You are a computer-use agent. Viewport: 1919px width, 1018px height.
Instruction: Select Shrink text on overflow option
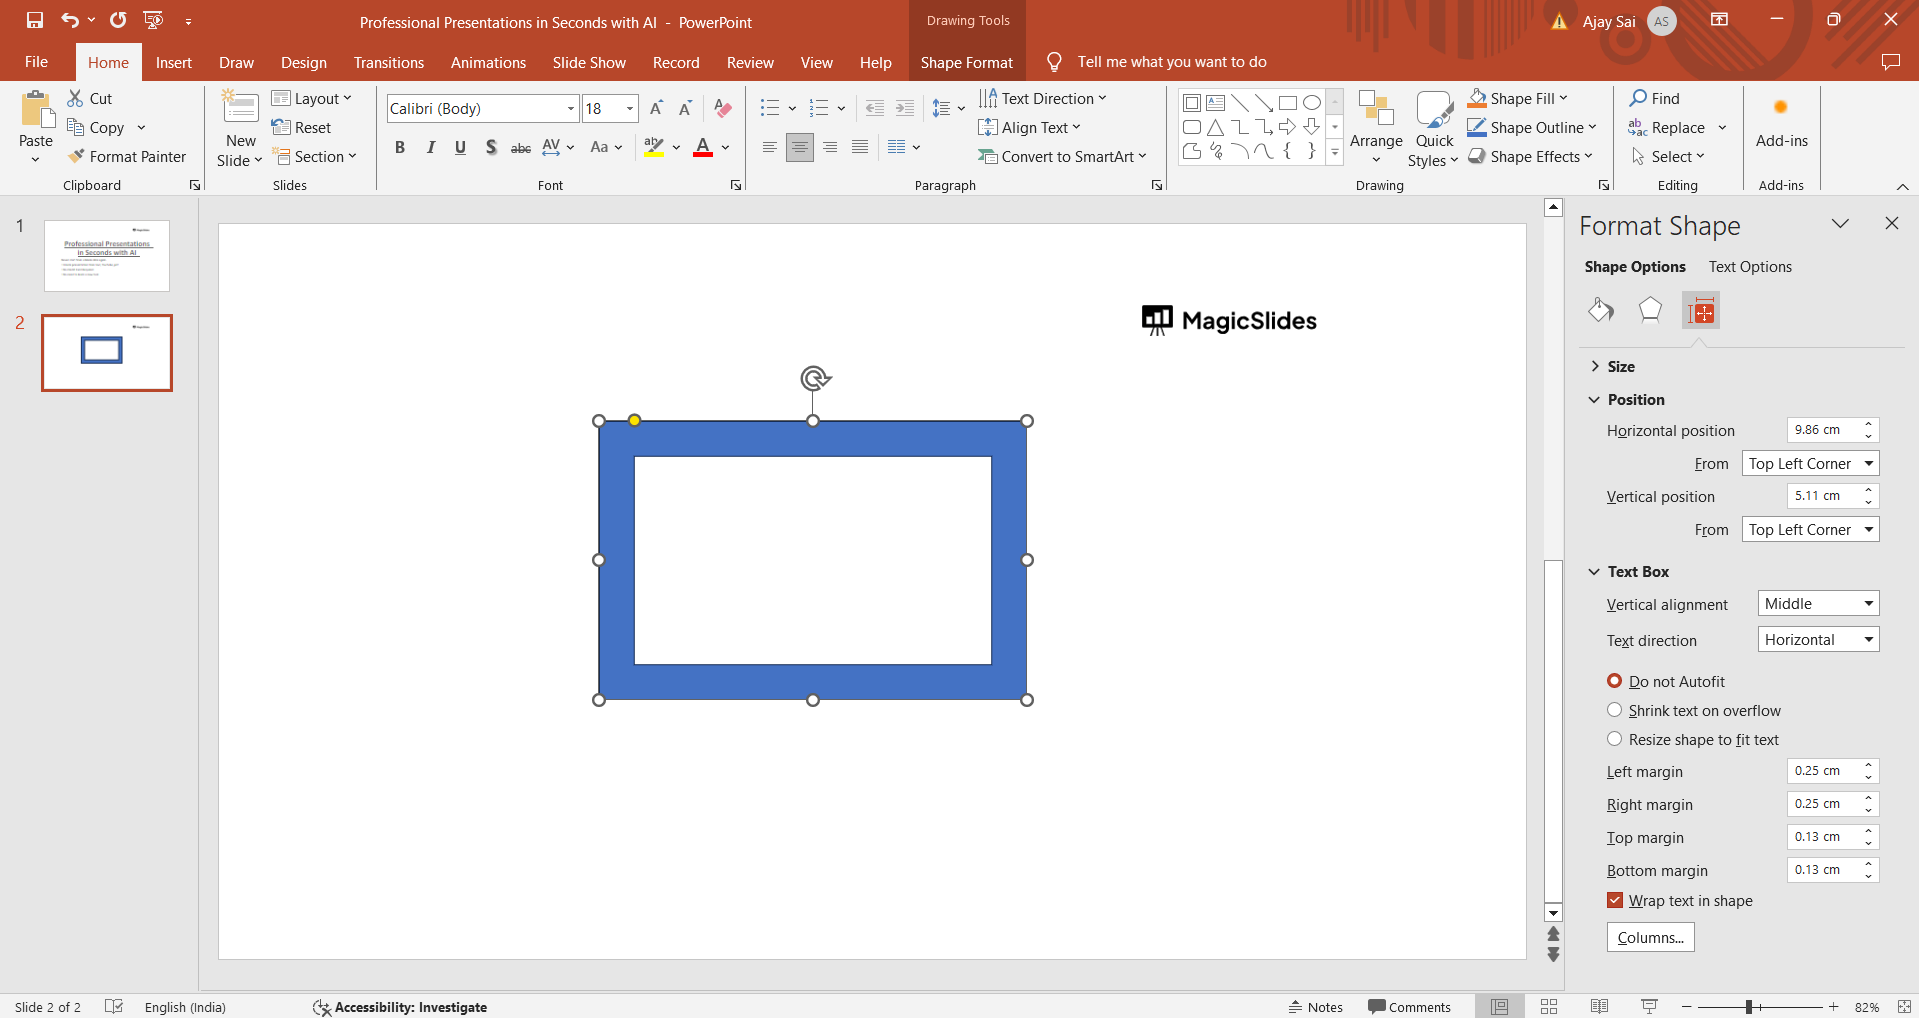1614,711
